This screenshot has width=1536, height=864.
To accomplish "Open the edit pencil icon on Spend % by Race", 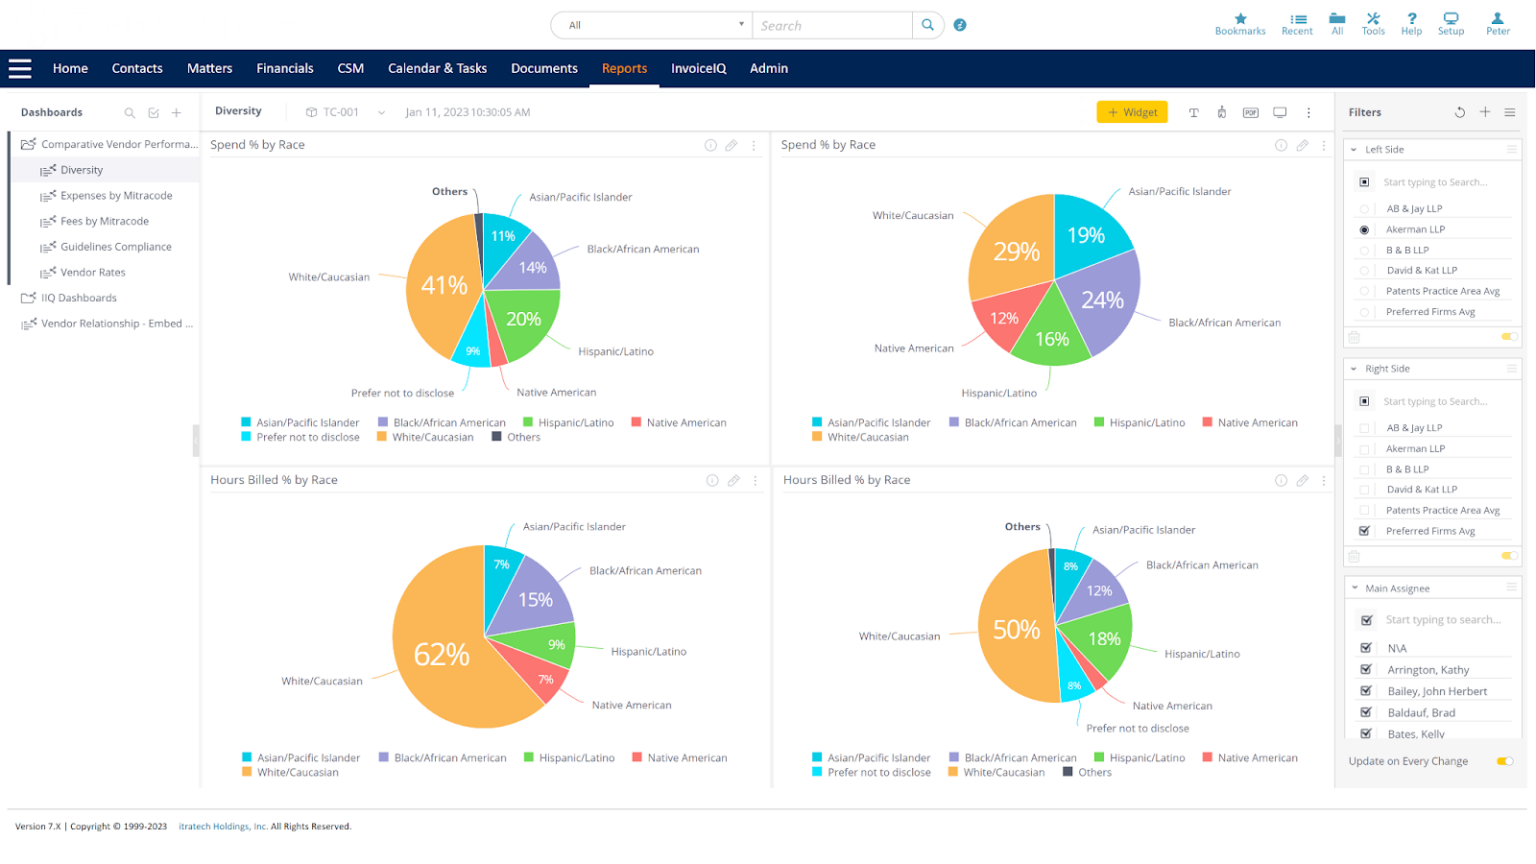I will coord(732,145).
